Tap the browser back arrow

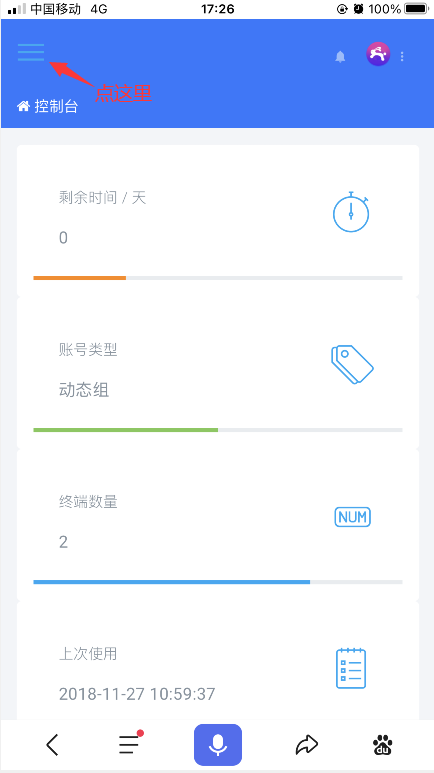pos(52,744)
